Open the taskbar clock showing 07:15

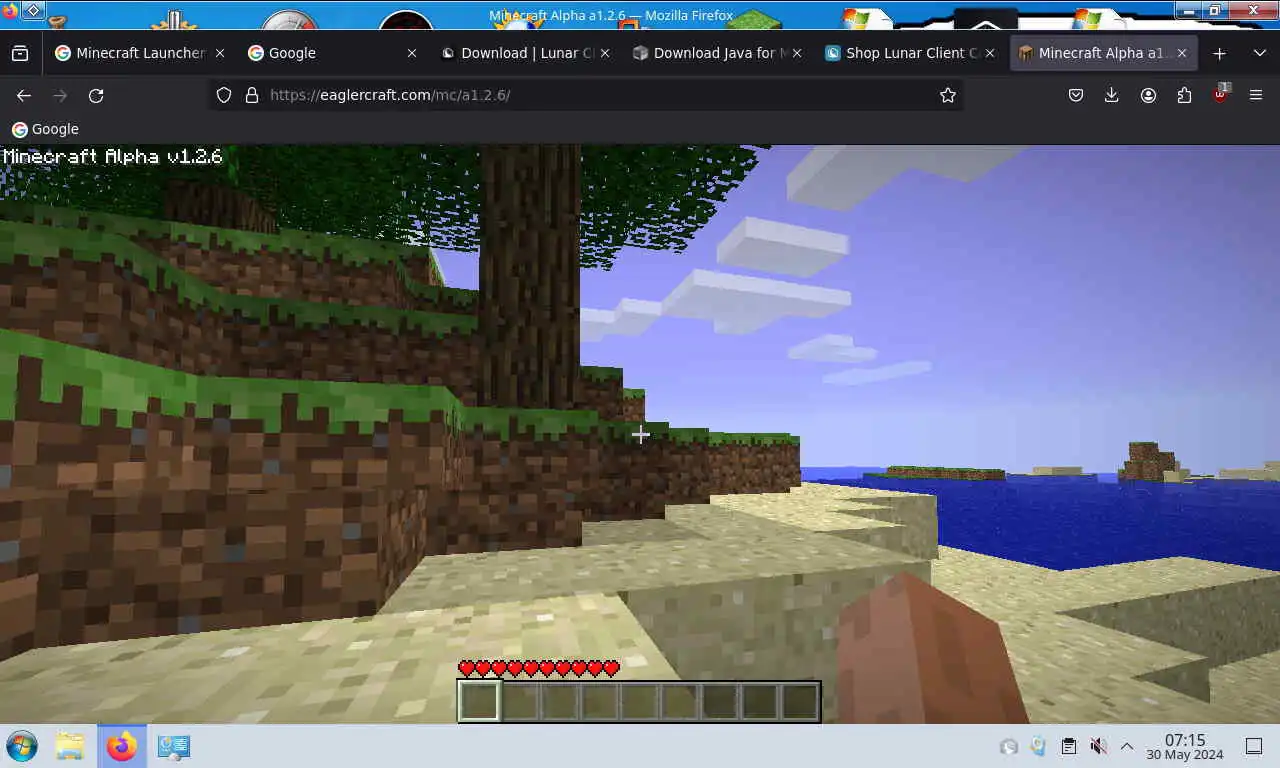(x=1185, y=746)
